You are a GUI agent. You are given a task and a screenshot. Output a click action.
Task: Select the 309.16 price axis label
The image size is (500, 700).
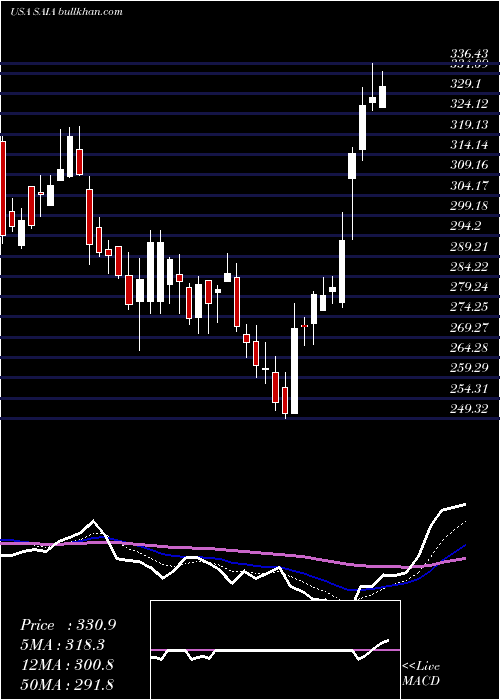point(469,165)
